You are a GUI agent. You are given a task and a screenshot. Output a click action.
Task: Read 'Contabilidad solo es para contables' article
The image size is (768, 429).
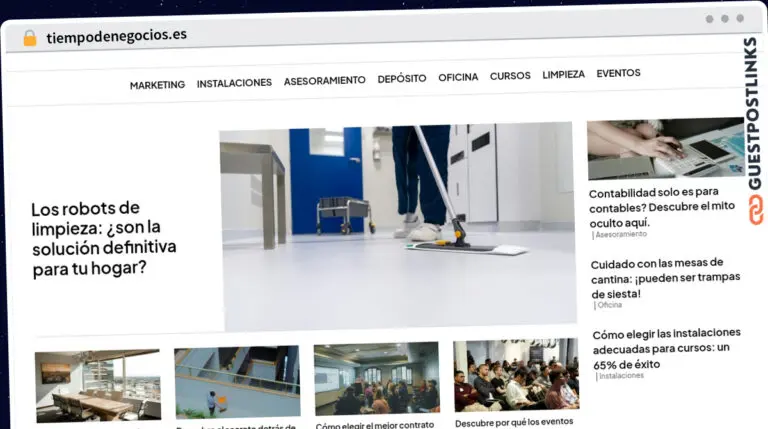pyautogui.click(x=662, y=207)
